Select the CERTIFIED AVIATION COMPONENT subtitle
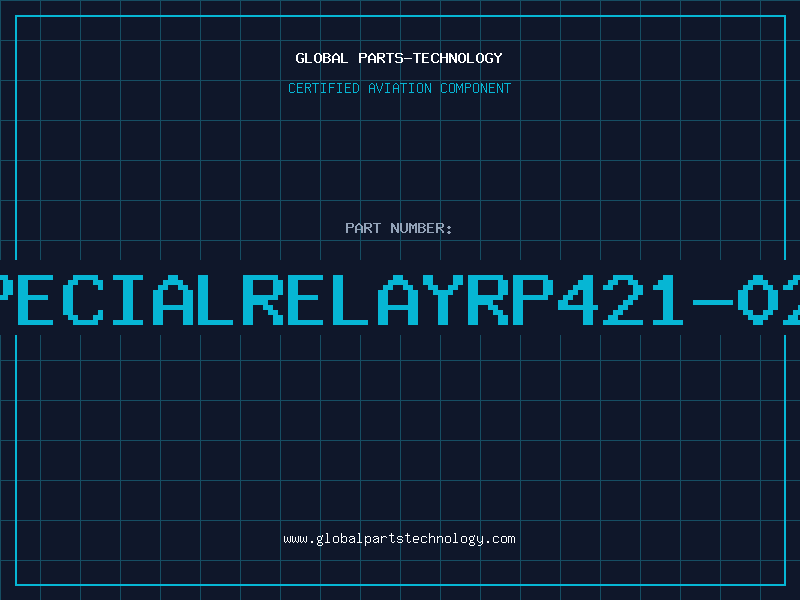800x600 pixels. (x=399, y=88)
